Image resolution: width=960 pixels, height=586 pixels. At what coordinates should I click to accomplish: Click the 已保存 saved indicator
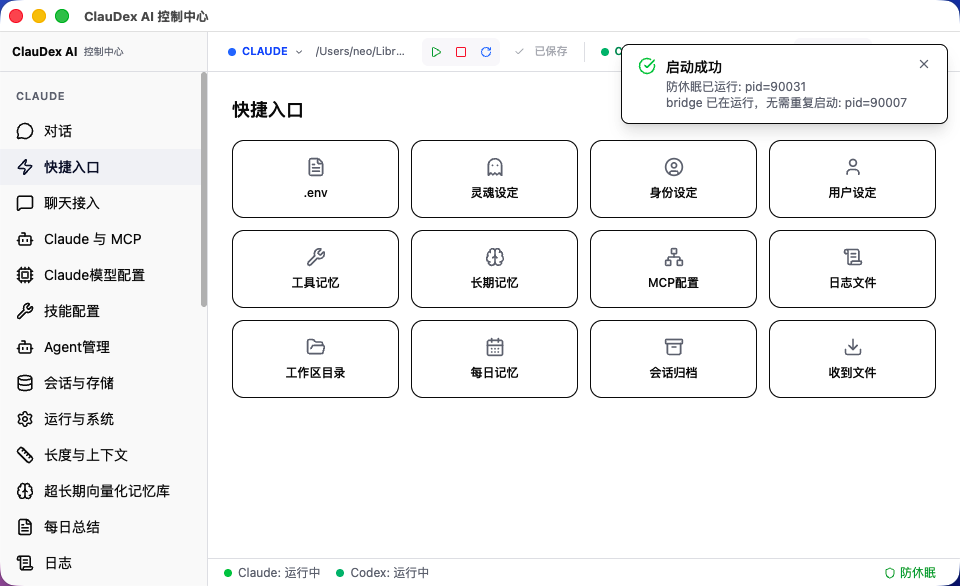click(542, 51)
